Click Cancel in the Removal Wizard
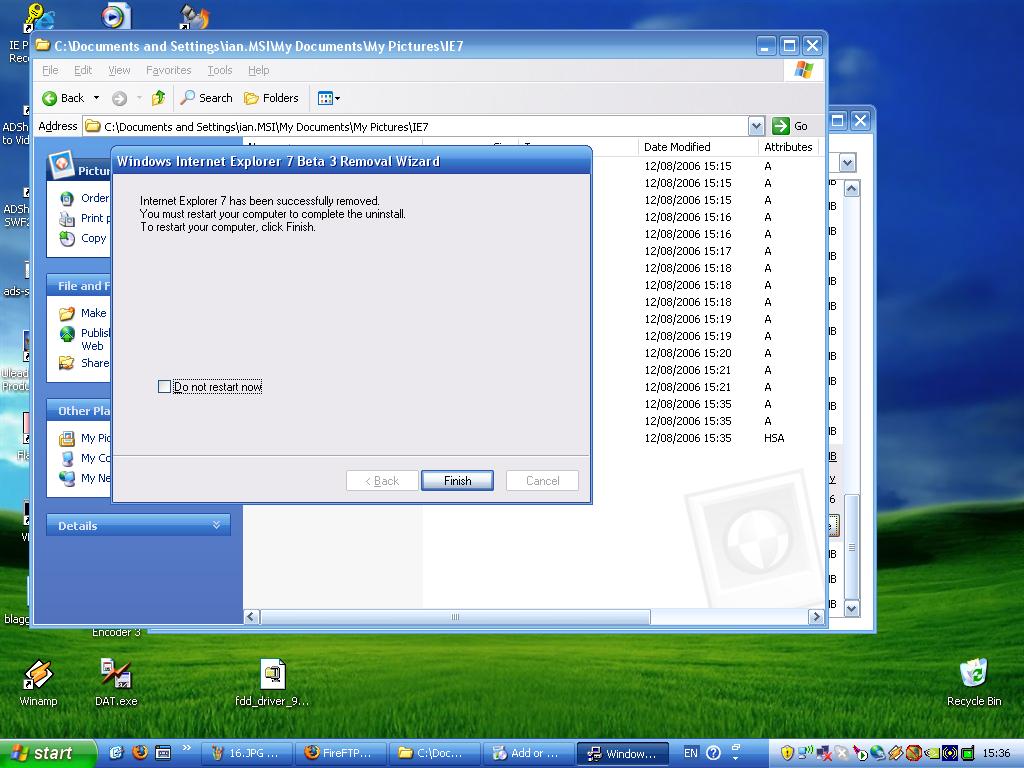 point(543,481)
